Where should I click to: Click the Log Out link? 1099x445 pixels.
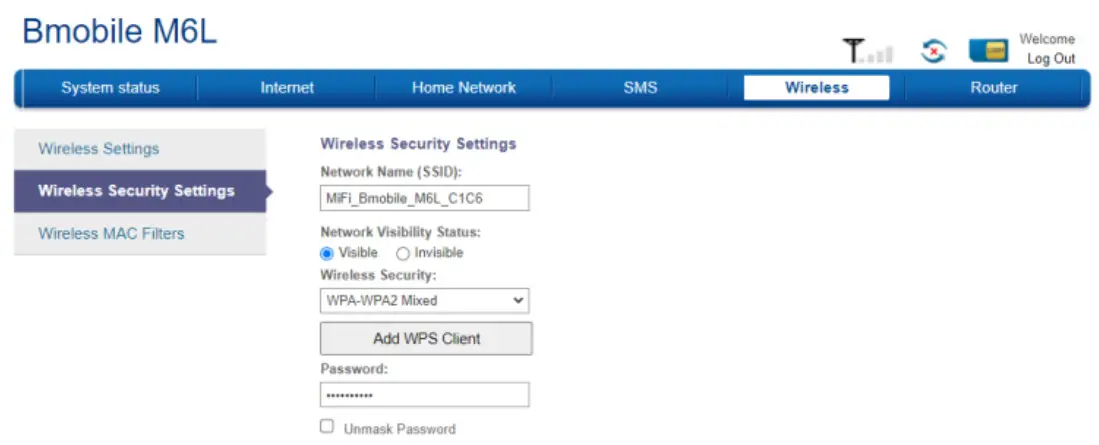[1050, 59]
